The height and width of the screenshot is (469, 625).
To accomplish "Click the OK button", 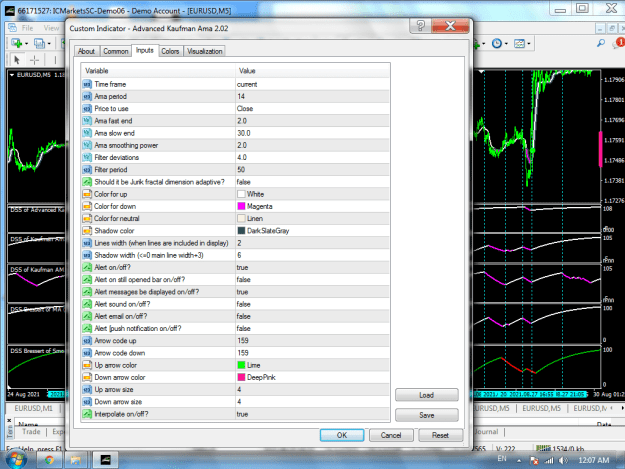I will 342,435.
